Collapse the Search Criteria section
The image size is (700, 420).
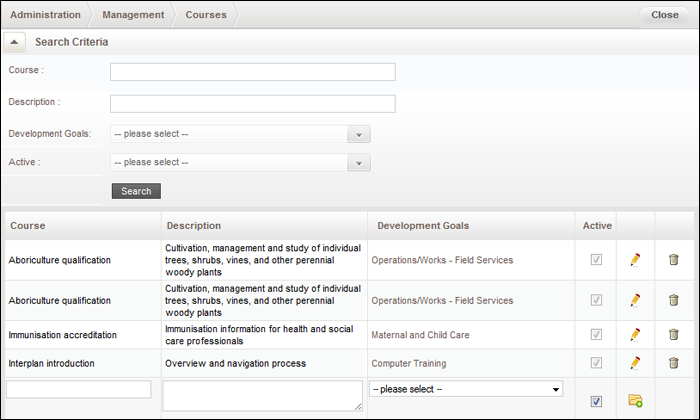coord(14,42)
